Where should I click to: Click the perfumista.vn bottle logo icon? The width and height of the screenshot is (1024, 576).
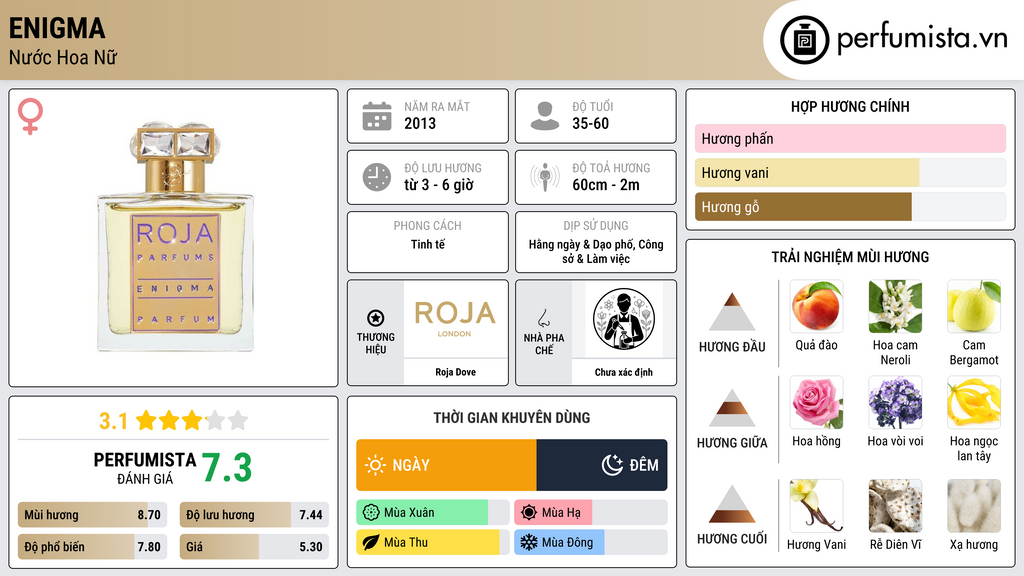804,40
